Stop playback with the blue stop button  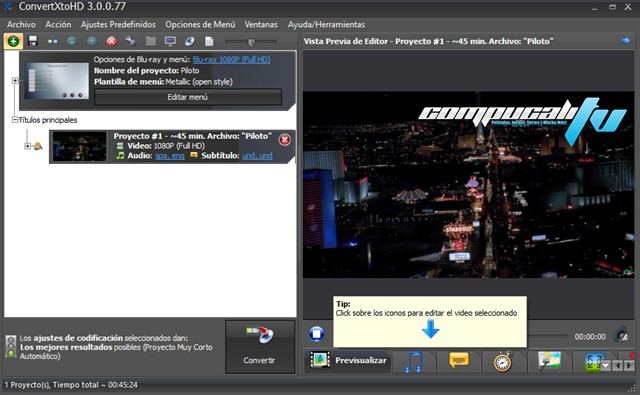pyautogui.click(x=316, y=334)
